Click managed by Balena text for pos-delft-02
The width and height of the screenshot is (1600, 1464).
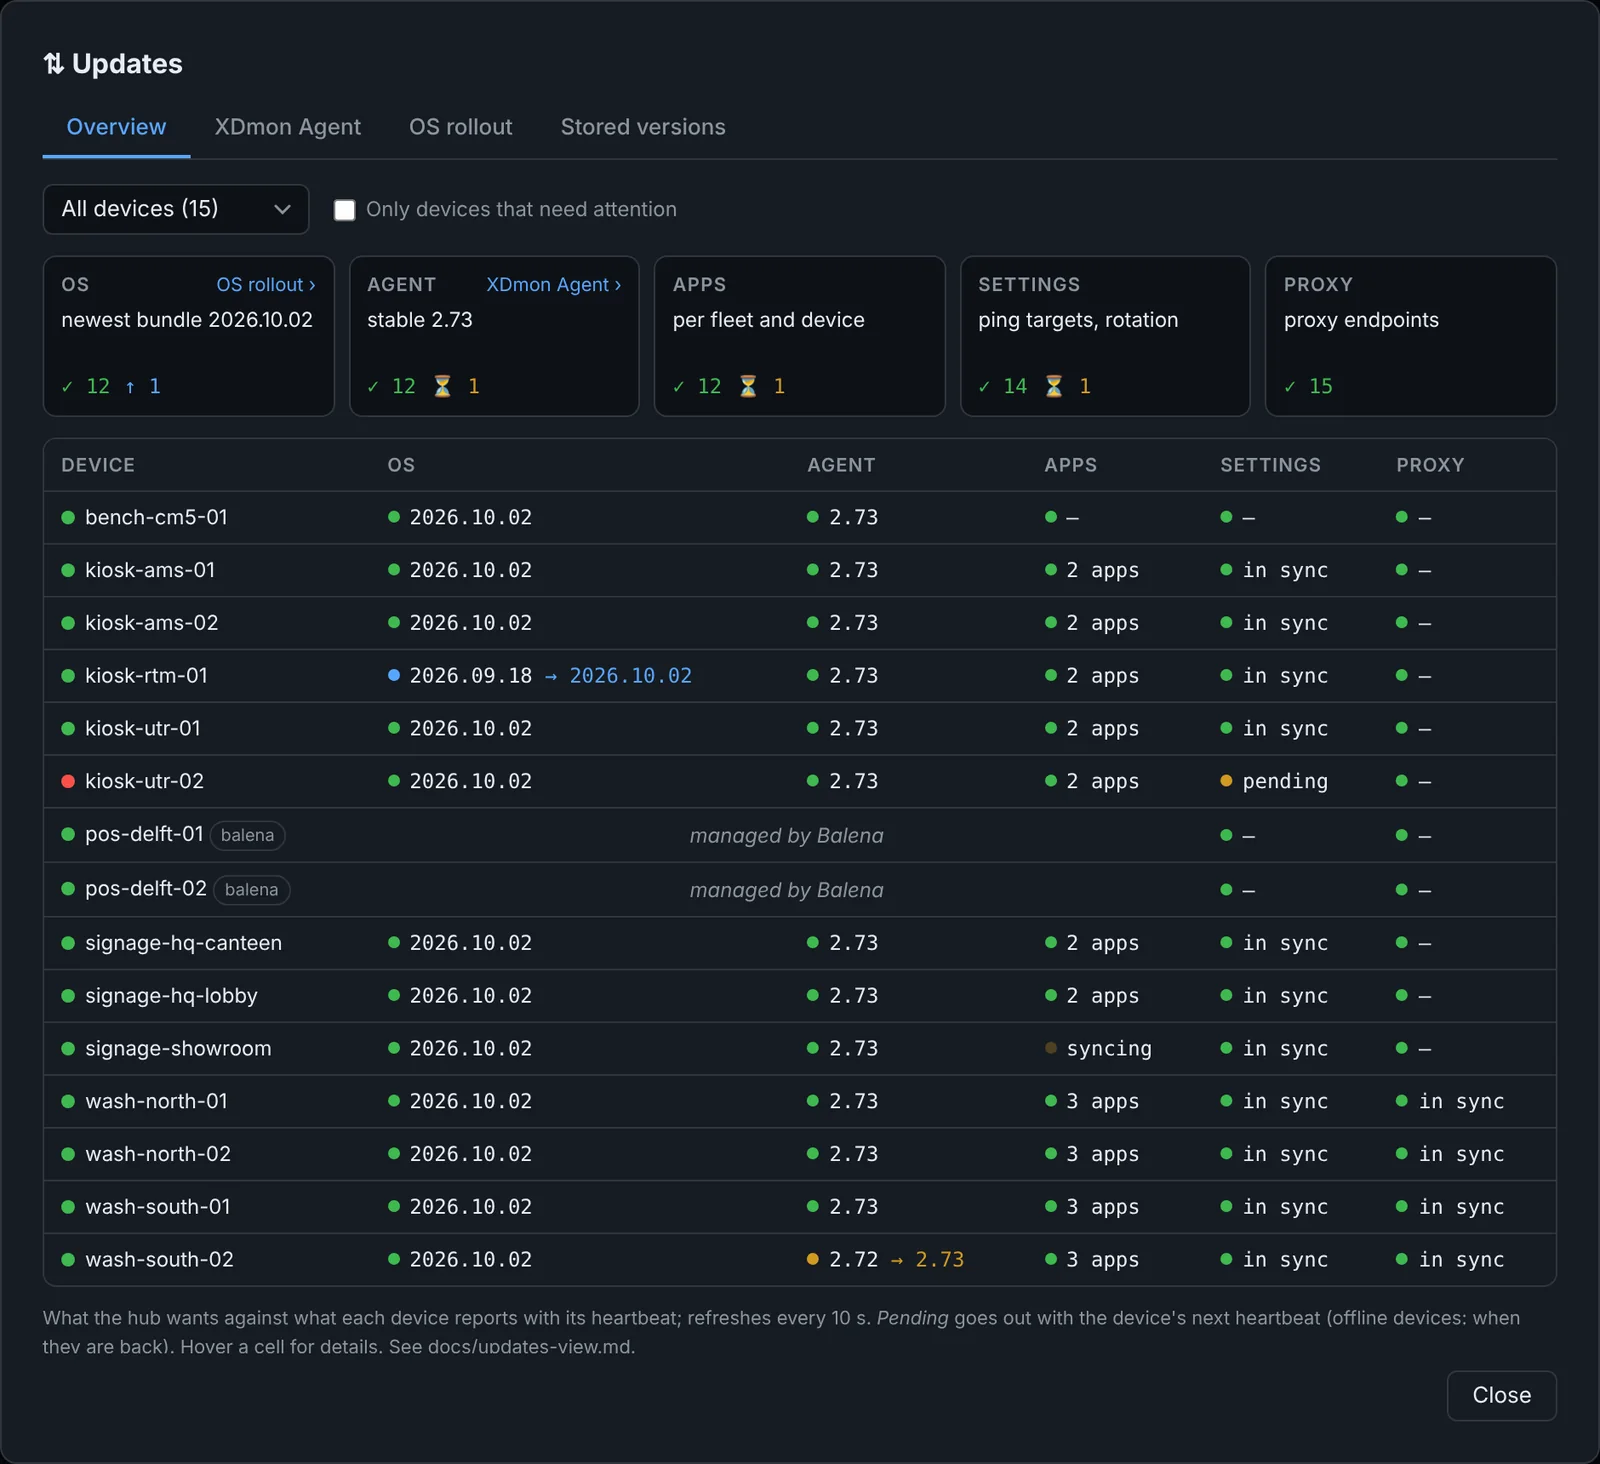pyautogui.click(x=787, y=890)
